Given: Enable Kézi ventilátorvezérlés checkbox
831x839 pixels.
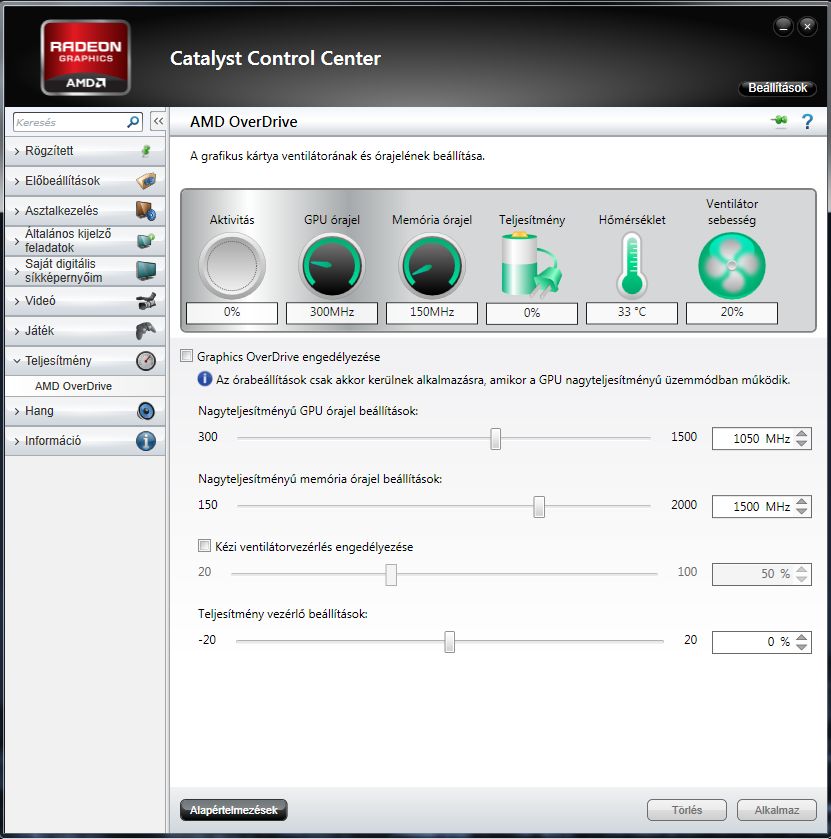Looking at the screenshot, I should (204, 546).
